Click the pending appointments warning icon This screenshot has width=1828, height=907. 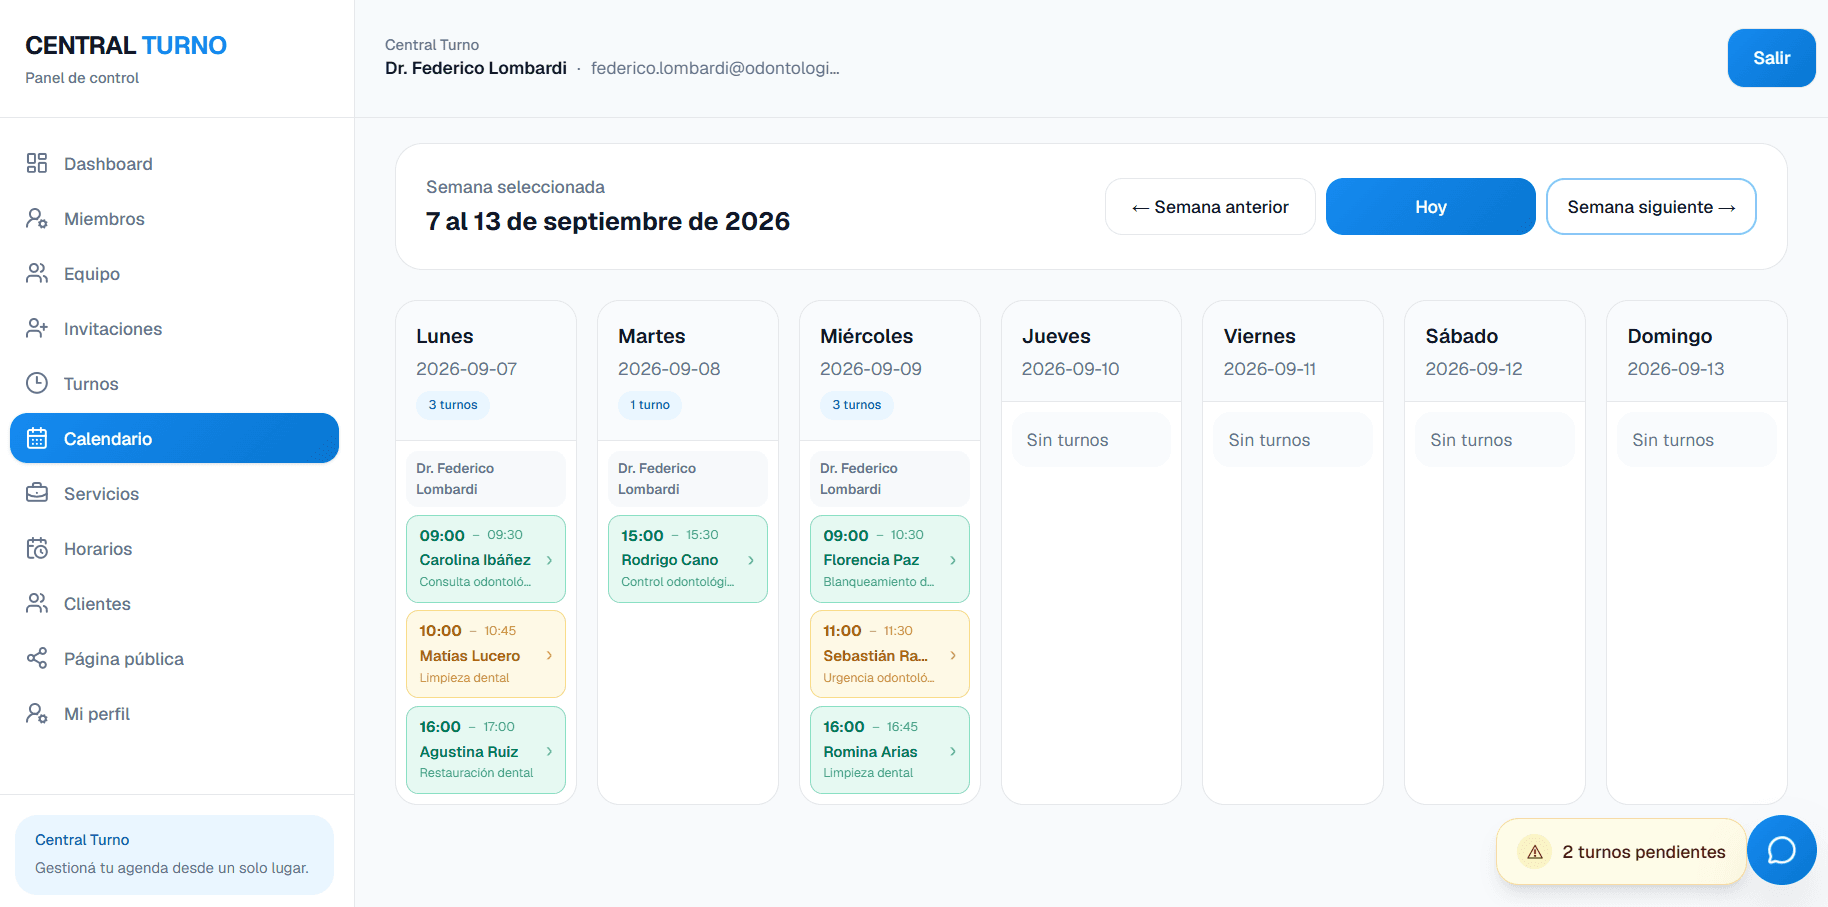click(x=1535, y=852)
